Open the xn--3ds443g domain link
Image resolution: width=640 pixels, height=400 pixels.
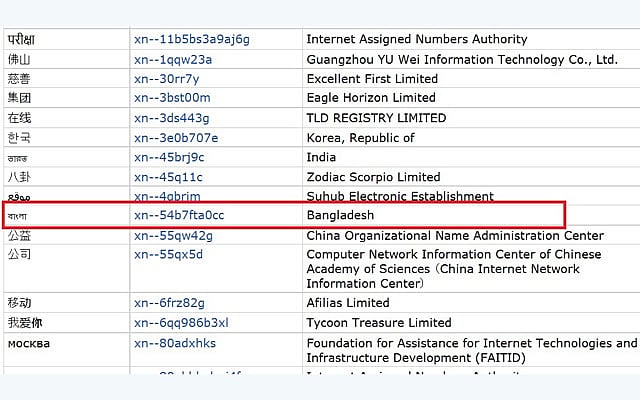point(171,118)
